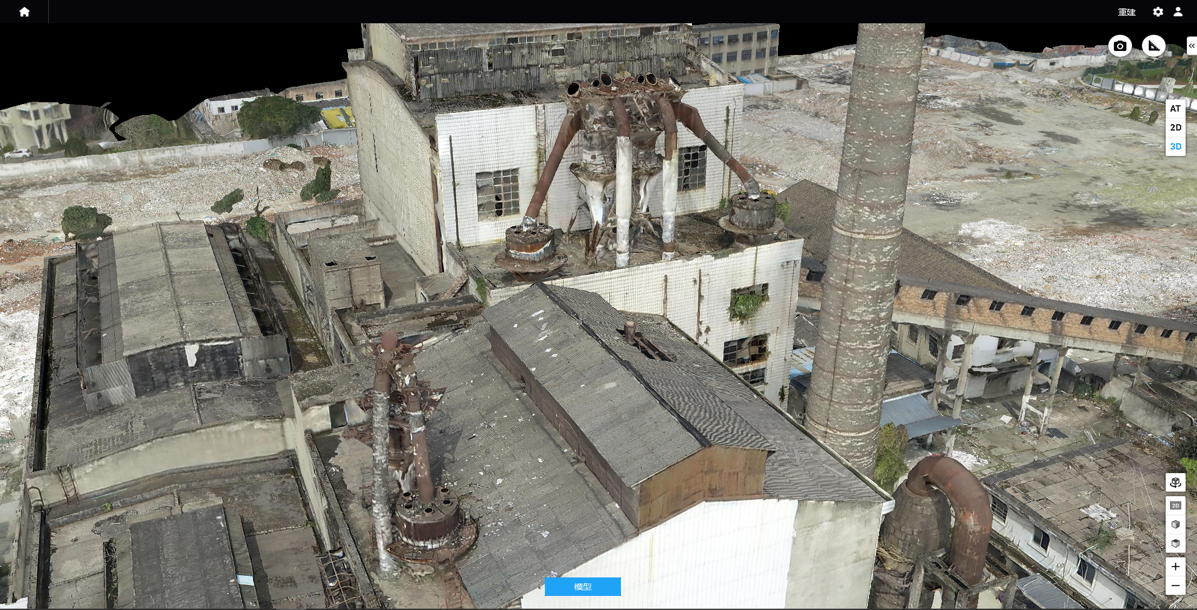1197x610 pixels.
Task: Select the upper cube model display icon
Action: pos(1175,525)
